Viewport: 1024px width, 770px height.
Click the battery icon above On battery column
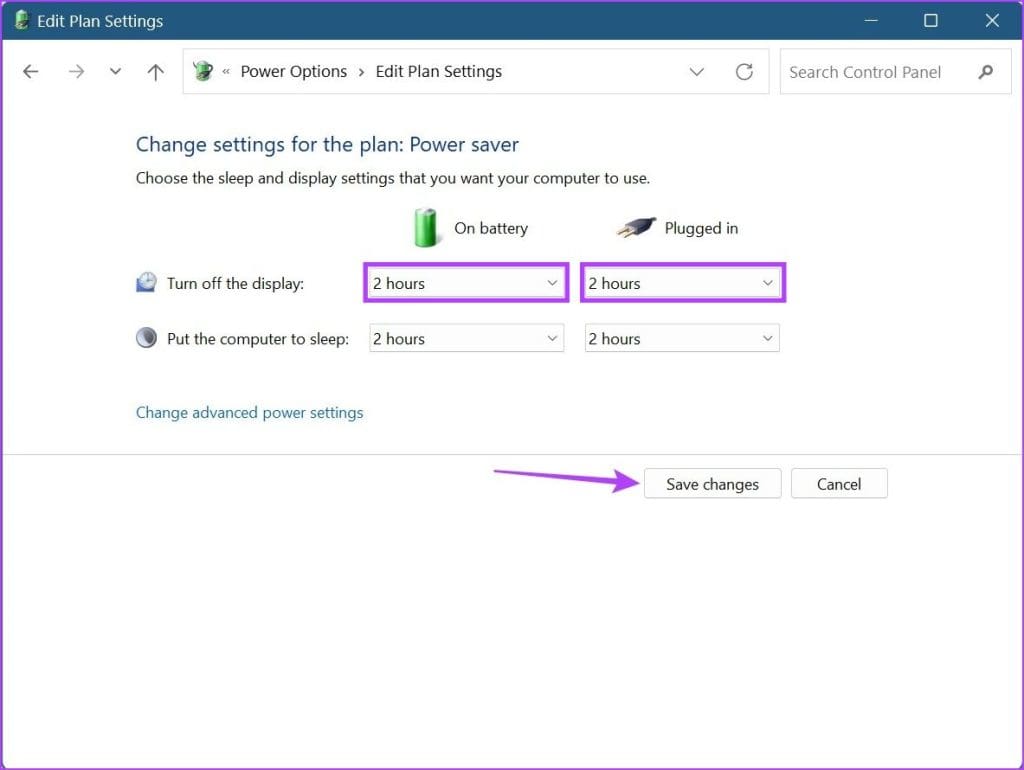point(424,227)
